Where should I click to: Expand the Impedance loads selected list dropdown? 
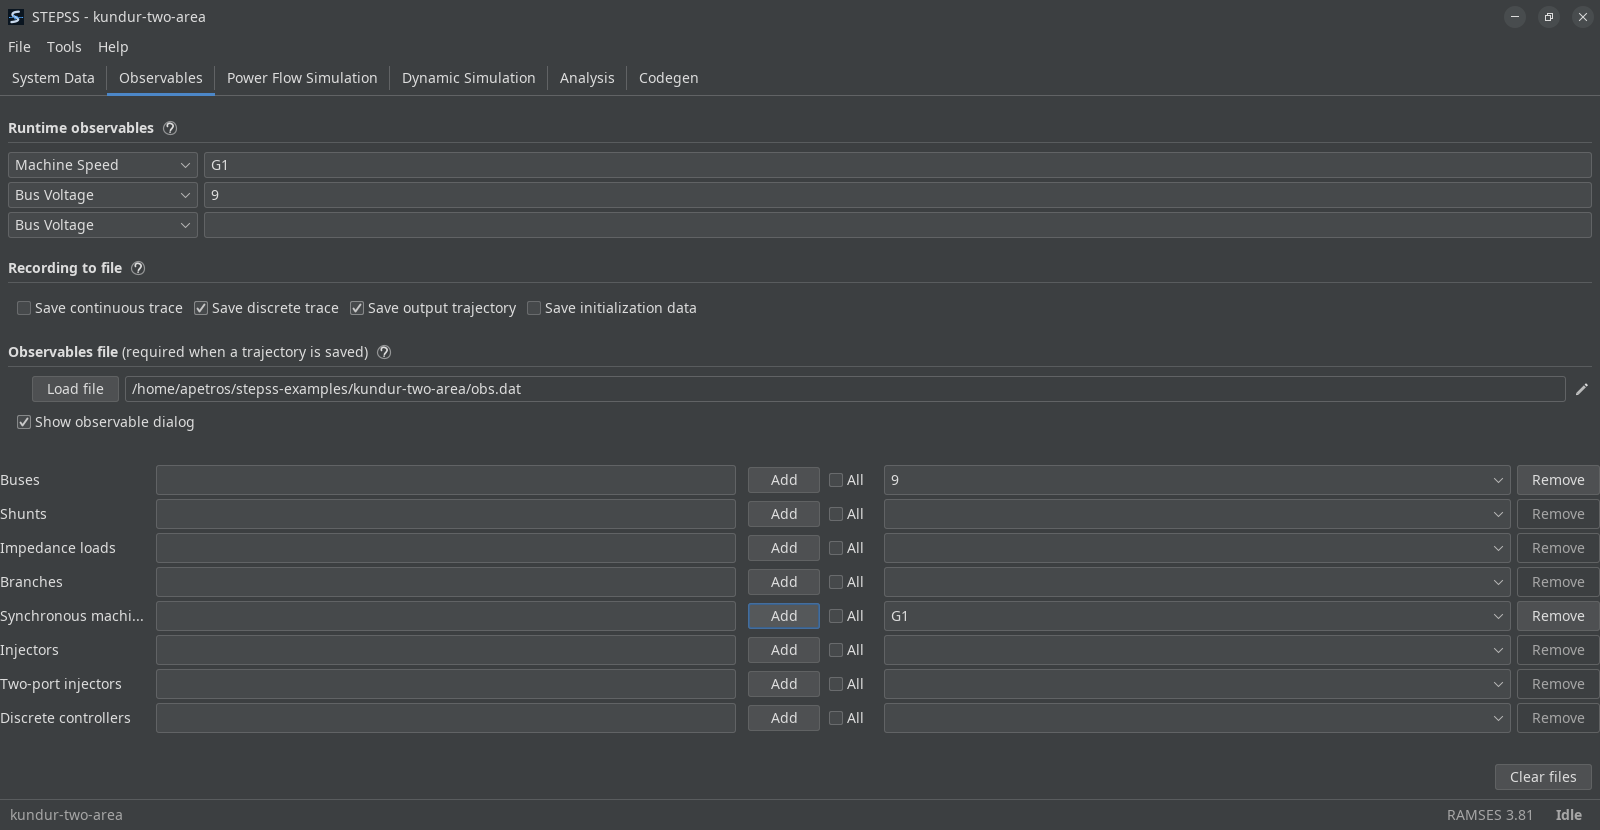pos(1197,548)
